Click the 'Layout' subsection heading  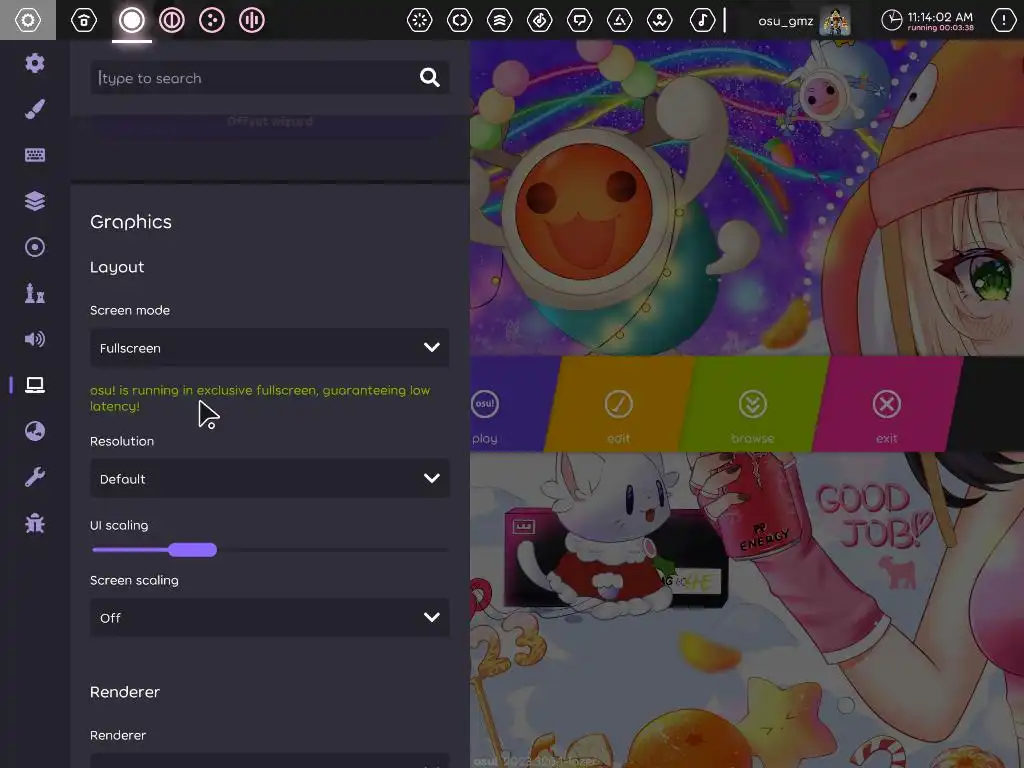tap(117, 267)
